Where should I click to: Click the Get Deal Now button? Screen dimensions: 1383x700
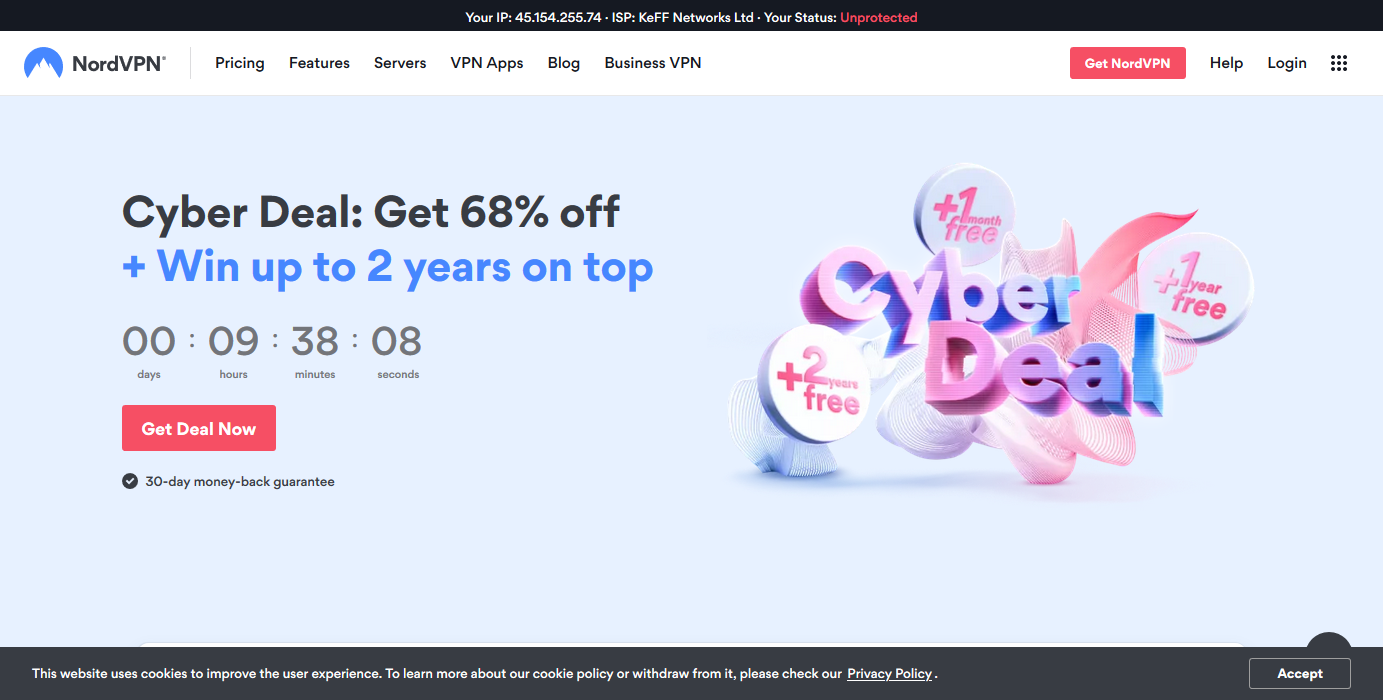199,428
